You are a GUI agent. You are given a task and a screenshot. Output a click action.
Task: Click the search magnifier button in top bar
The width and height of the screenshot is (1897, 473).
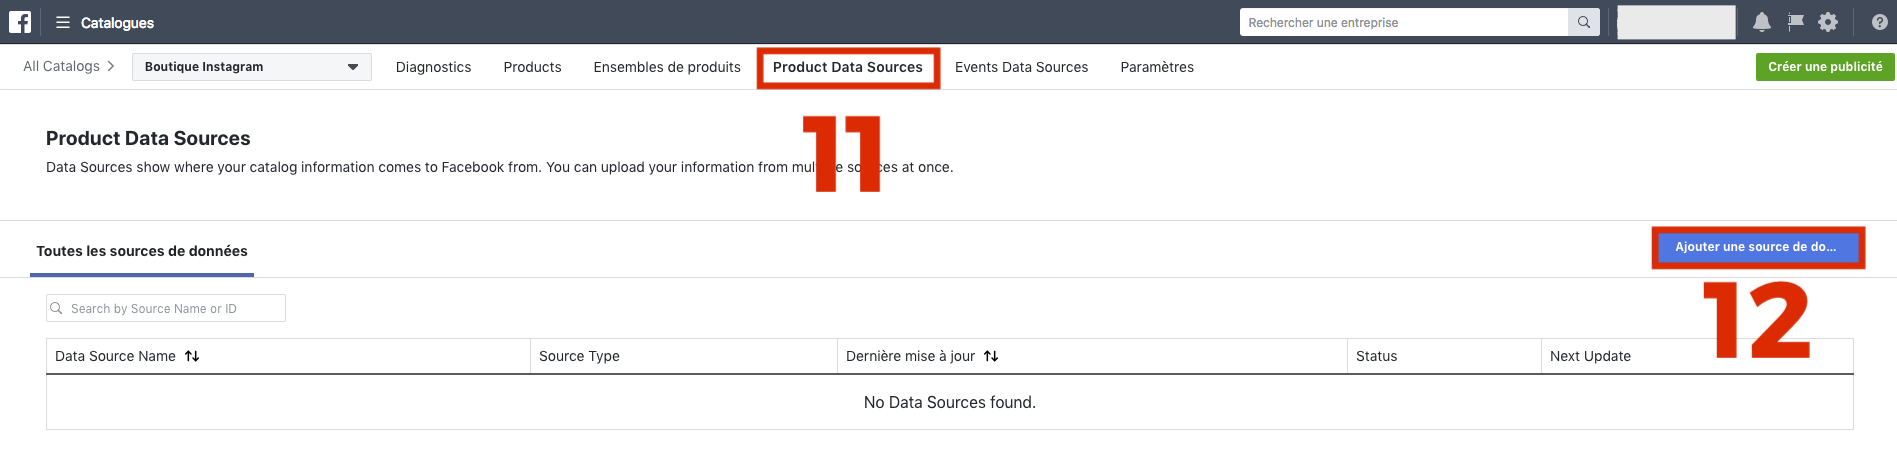pyautogui.click(x=1584, y=22)
